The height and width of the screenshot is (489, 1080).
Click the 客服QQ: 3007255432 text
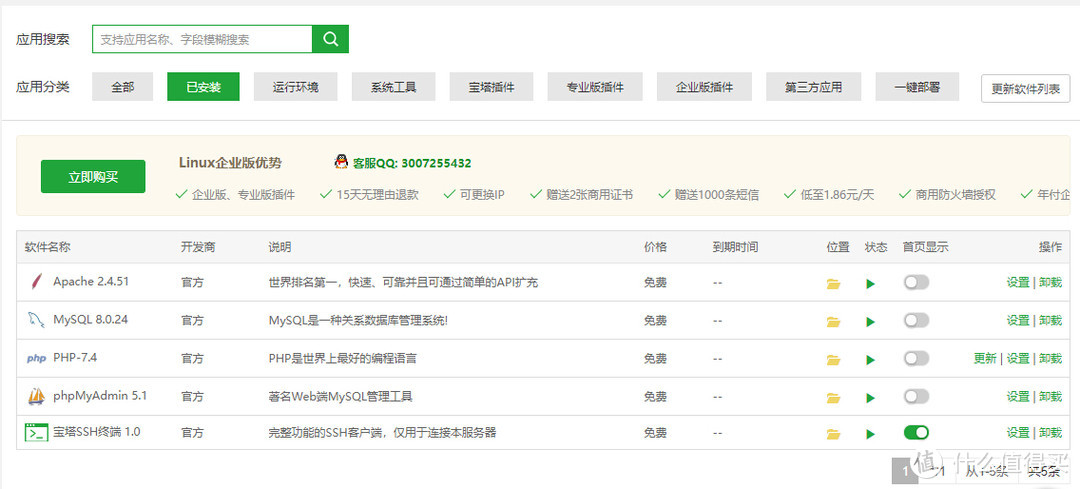[x=412, y=163]
